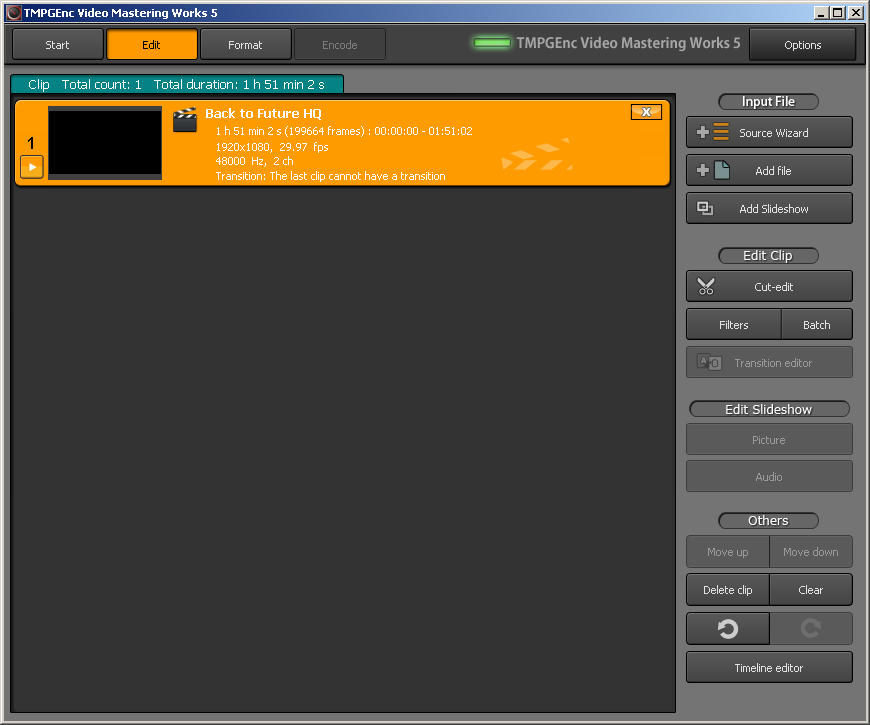Remove clip with the orange X button

click(x=646, y=112)
